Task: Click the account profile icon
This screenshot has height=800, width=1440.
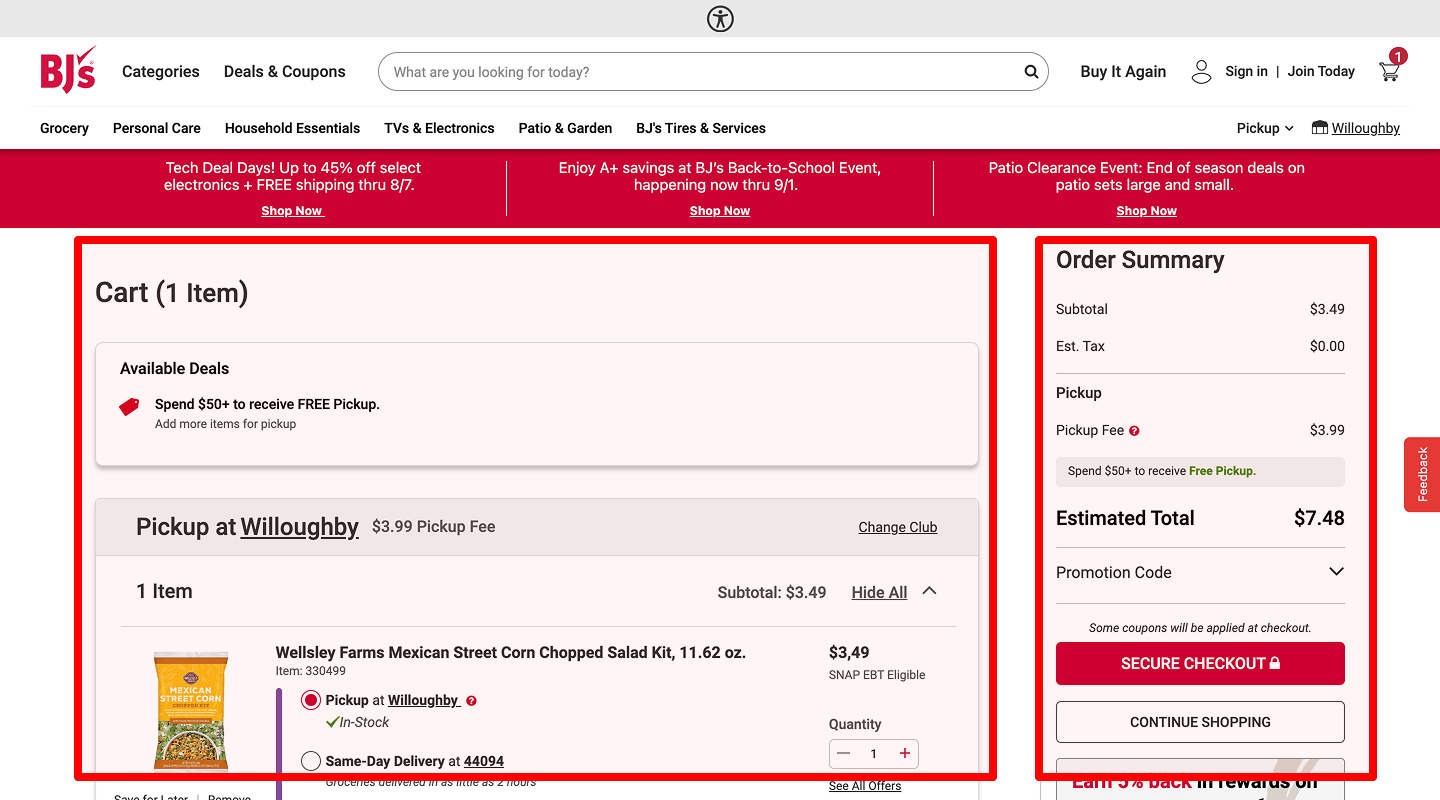Action: (1201, 72)
